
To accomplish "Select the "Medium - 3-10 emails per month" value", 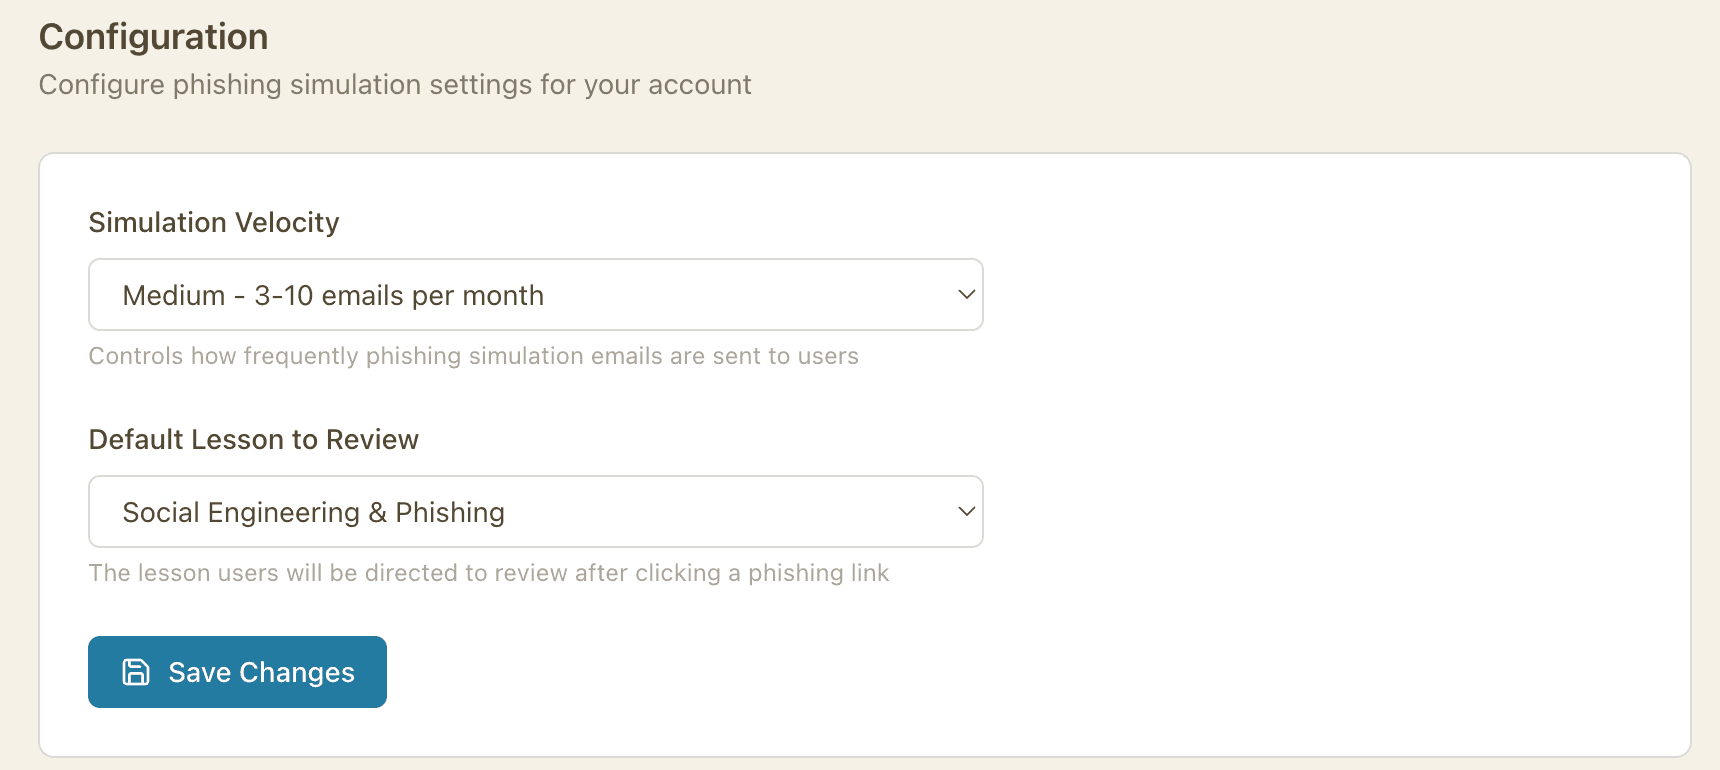I will pyautogui.click(x=332, y=296).
